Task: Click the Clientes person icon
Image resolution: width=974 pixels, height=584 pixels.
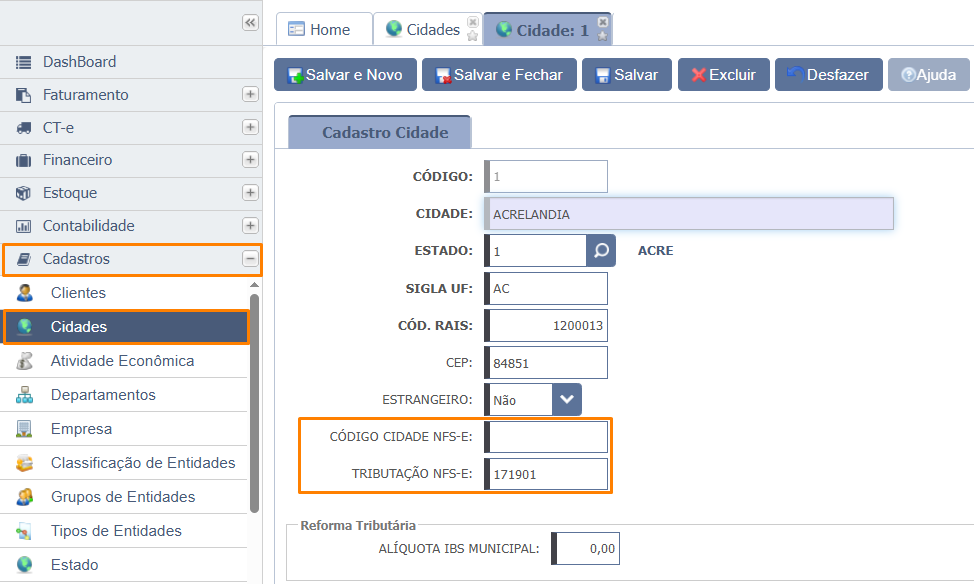Action: pyautogui.click(x=25, y=293)
